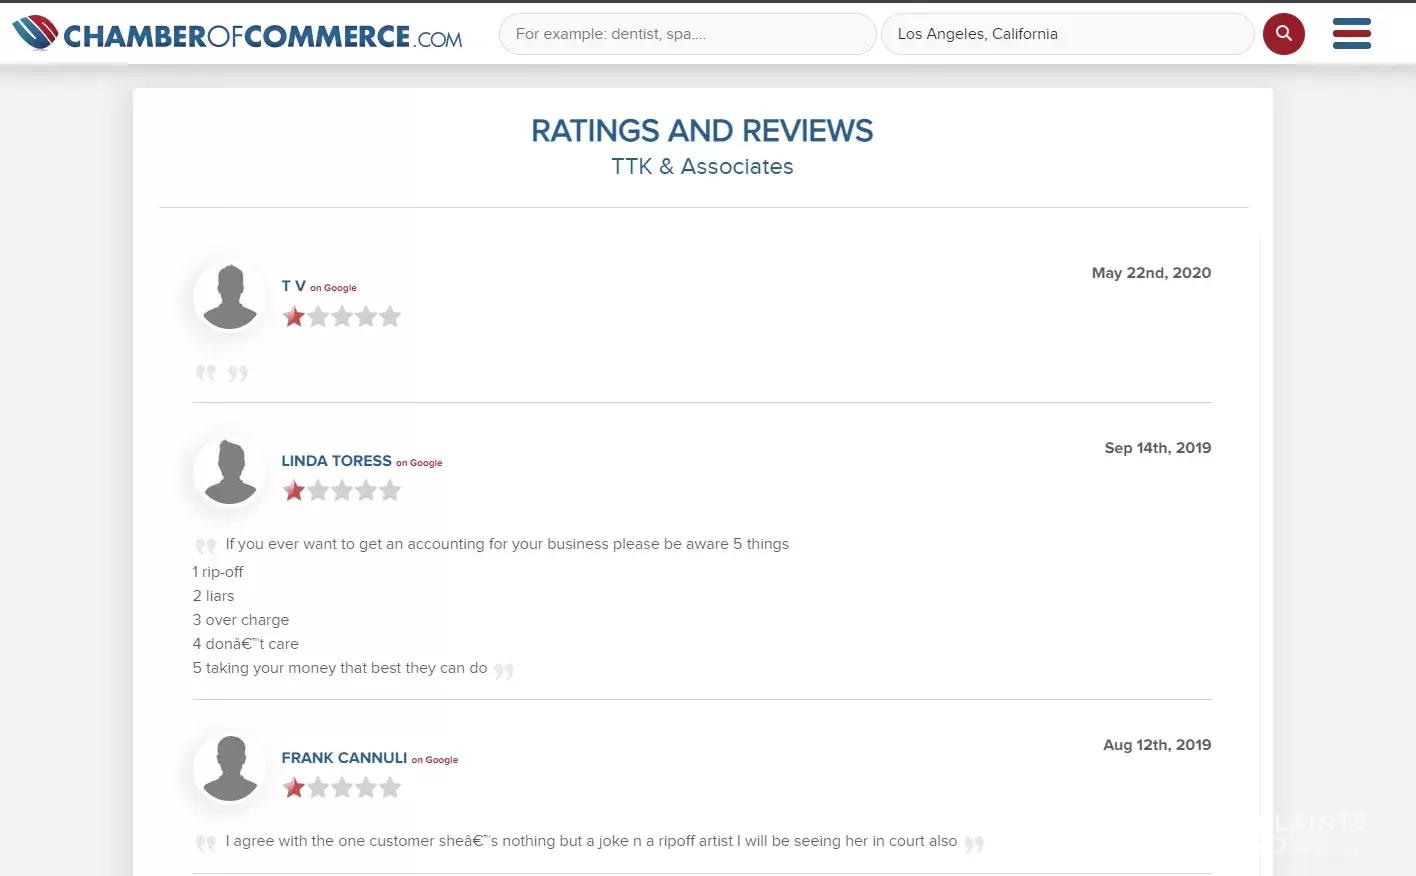This screenshot has height=876, width=1416.
Task: Click the opening quote icon in T V's review
Action: click(206, 372)
